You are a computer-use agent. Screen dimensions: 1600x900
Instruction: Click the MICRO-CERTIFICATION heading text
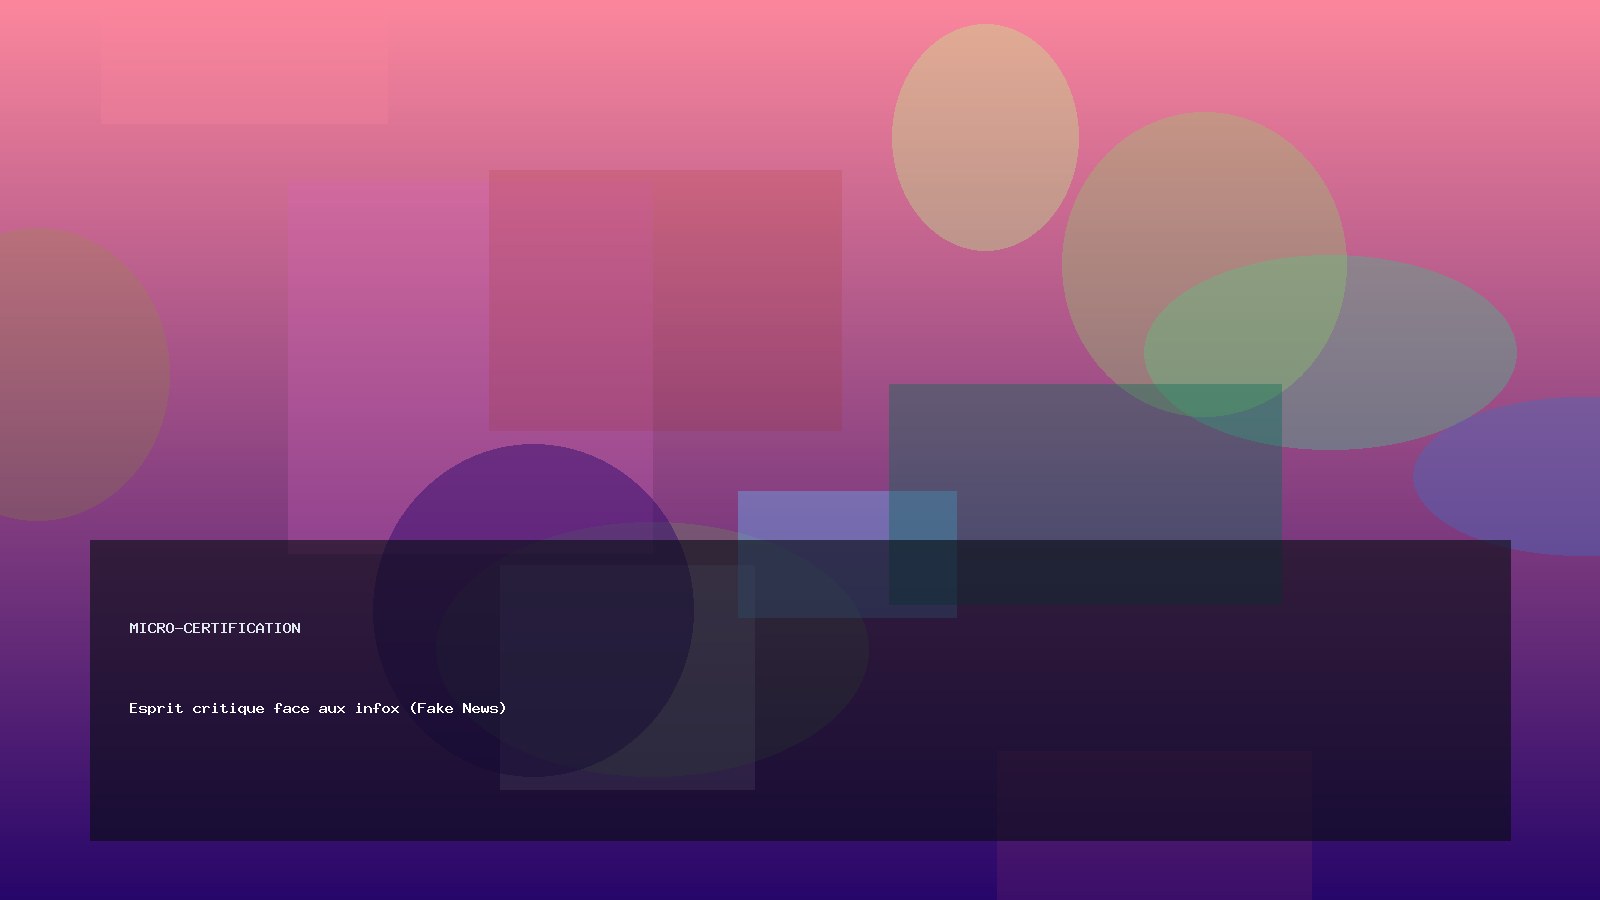[x=214, y=628]
